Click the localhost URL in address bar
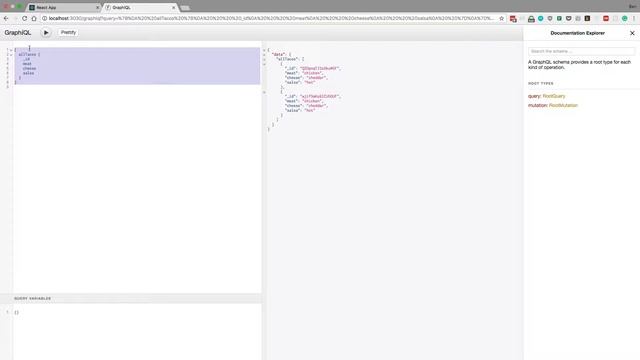640x360 pixels. point(271,18)
